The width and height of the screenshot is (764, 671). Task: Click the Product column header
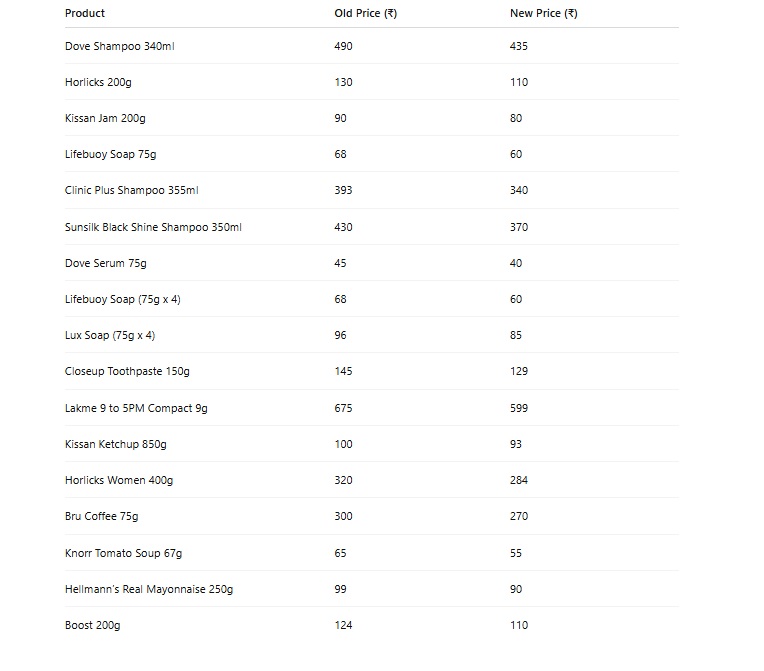[x=85, y=13]
